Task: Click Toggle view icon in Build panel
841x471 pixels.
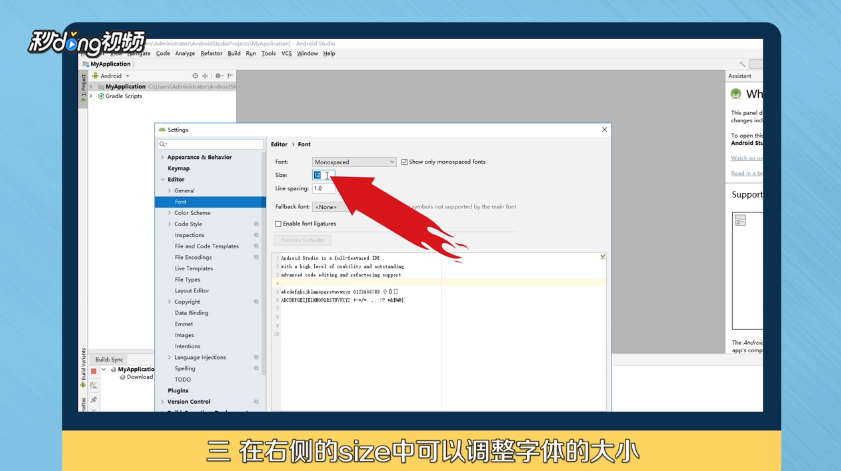Action: pyautogui.click(x=94, y=385)
